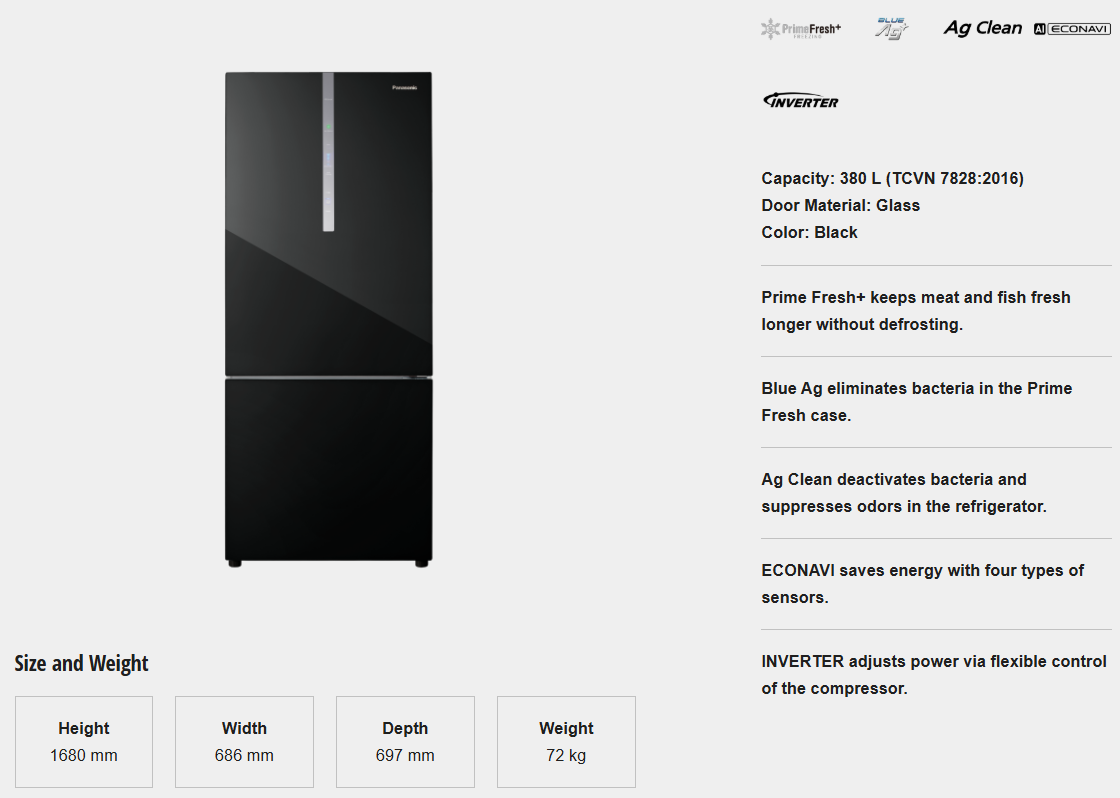Click the Size and Weight heading
Image resolution: width=1120 pixels, height=798 pixels.
[x=81, y=664]
